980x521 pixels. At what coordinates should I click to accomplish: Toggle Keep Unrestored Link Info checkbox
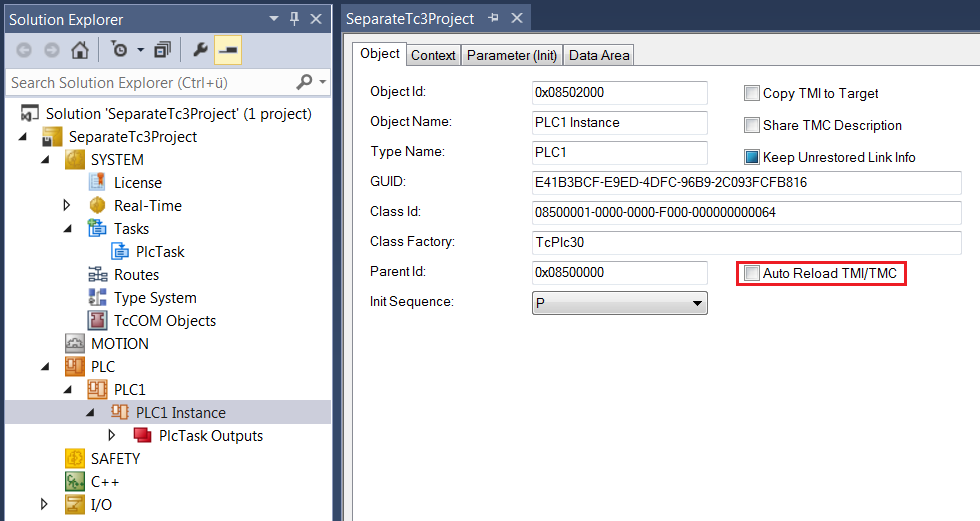click(x=751, y=157)
